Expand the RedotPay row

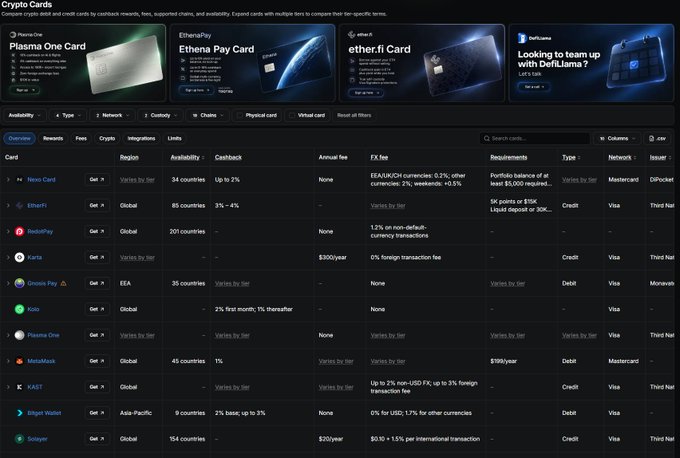(x=8, y=232)
